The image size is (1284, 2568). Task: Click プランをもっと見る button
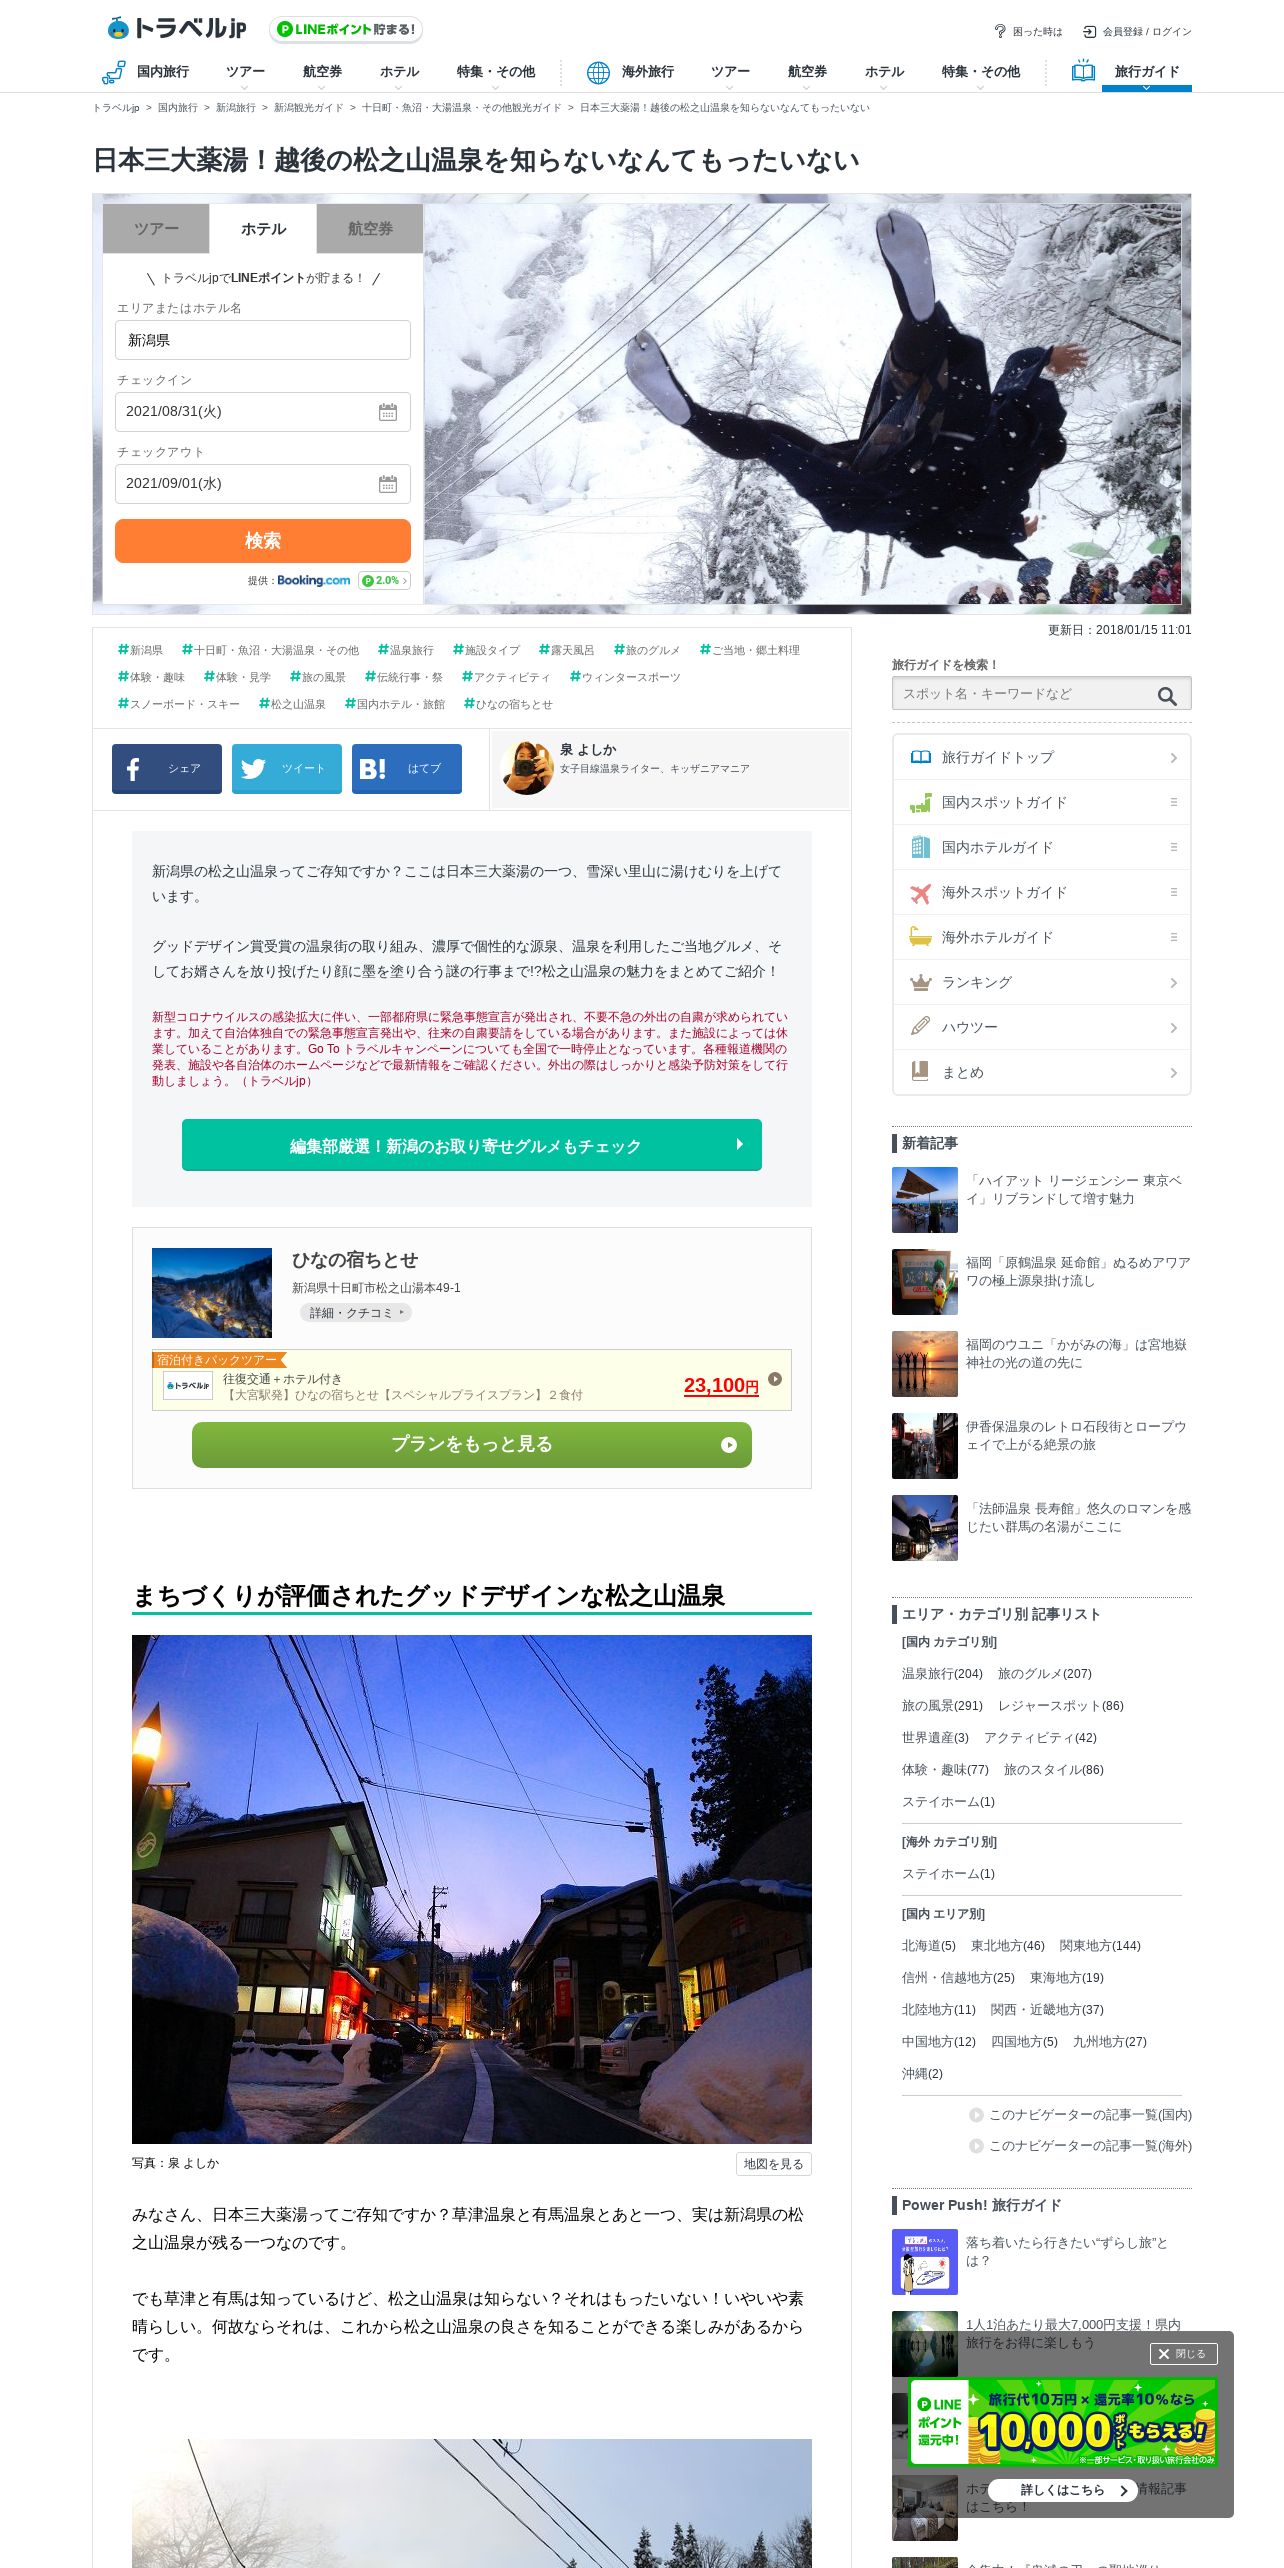click(x=472, y=1445)
